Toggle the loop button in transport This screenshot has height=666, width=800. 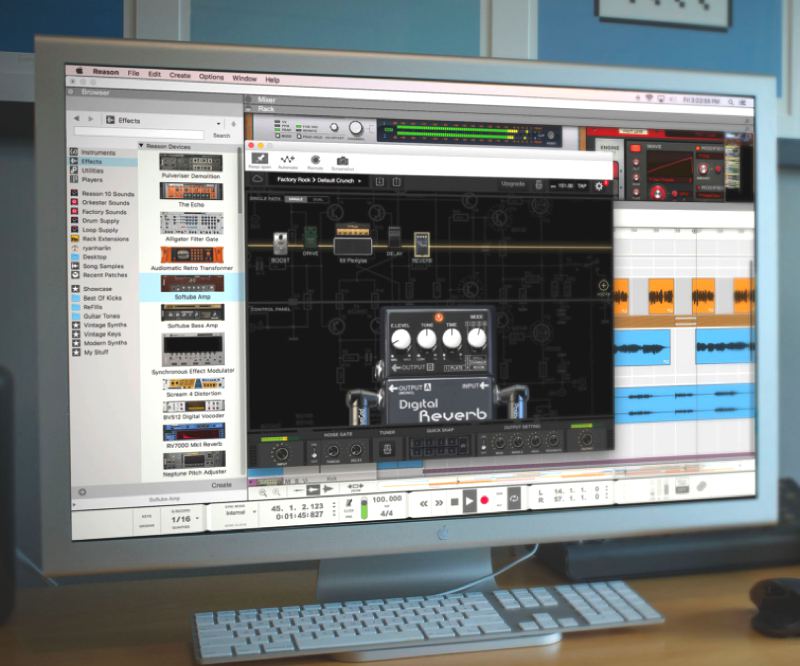514,497
